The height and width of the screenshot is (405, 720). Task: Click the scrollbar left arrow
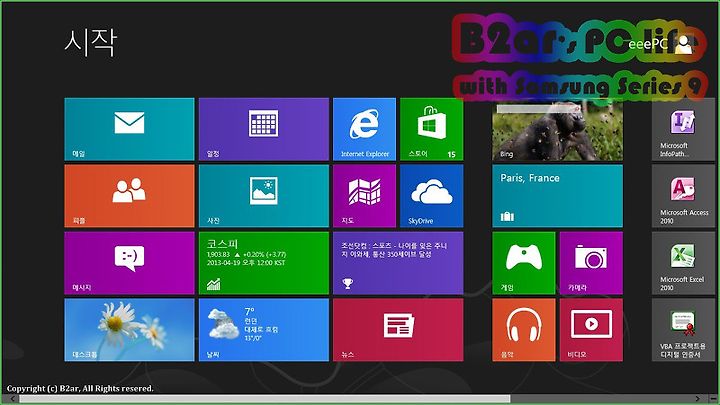pos(12,399)
